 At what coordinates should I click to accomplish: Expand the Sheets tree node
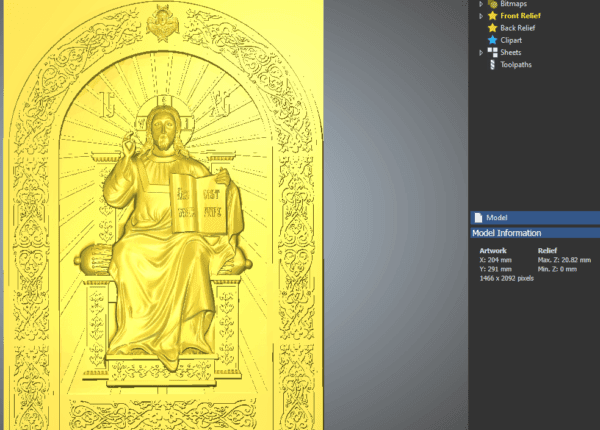[x=481, y=53]
